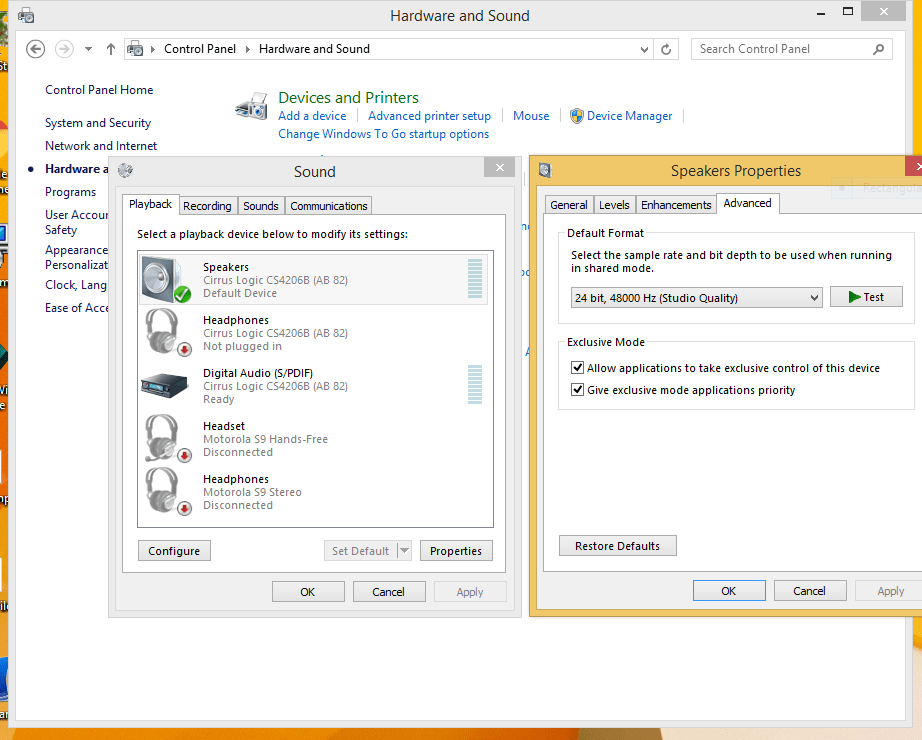Click the Restore Defaults button
The height and width of the screenshot is (740, 922).
pos(617,545)
